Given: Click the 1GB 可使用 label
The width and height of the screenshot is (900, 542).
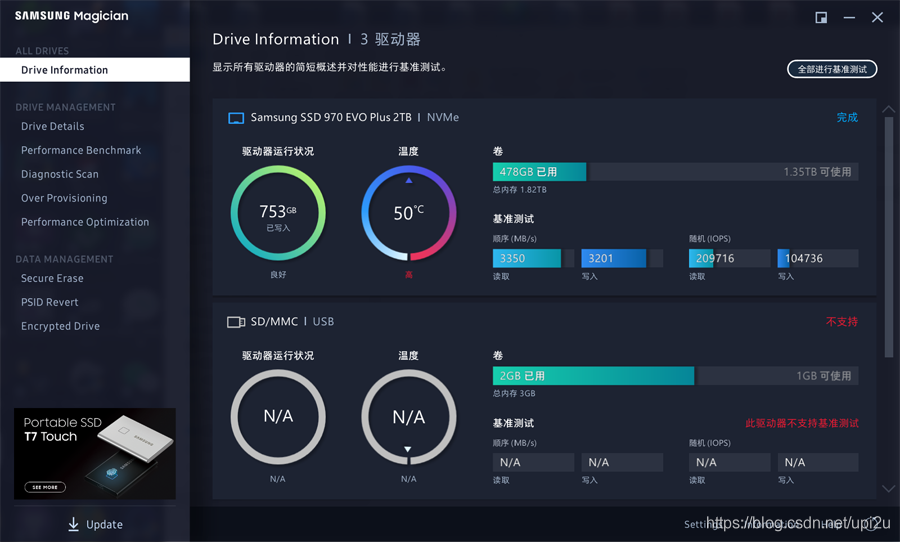Looking at the screenshot, I should click(x=824, y=376).
